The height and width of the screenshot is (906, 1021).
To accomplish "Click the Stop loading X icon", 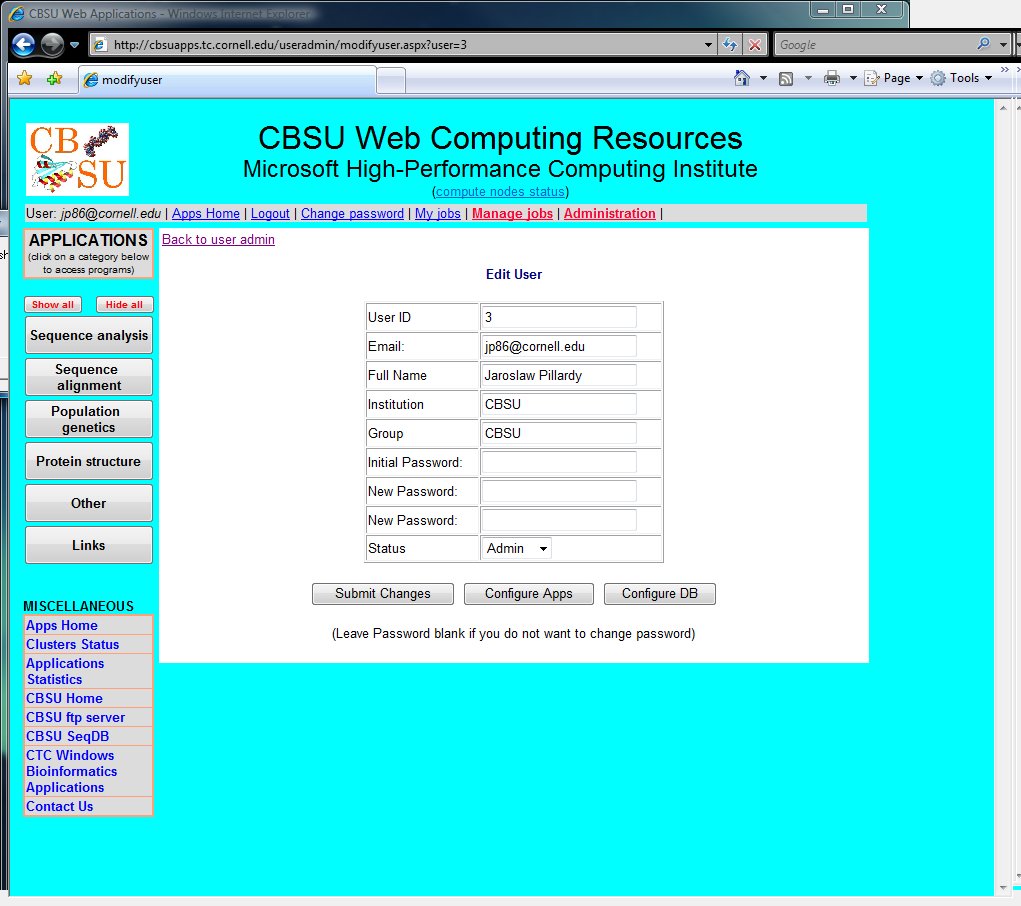I will point(755,45).
